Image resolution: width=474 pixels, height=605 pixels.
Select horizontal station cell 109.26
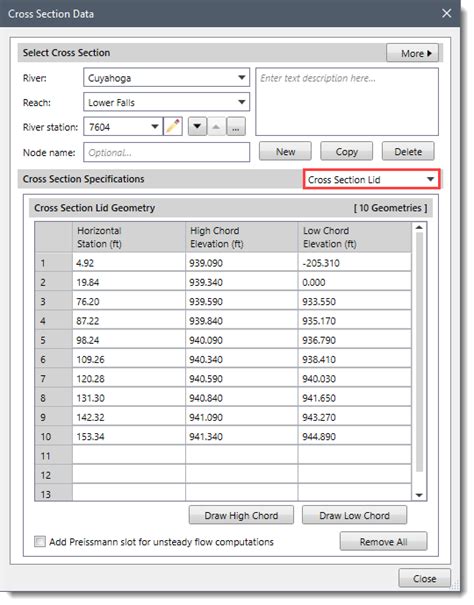click(129, 359)
